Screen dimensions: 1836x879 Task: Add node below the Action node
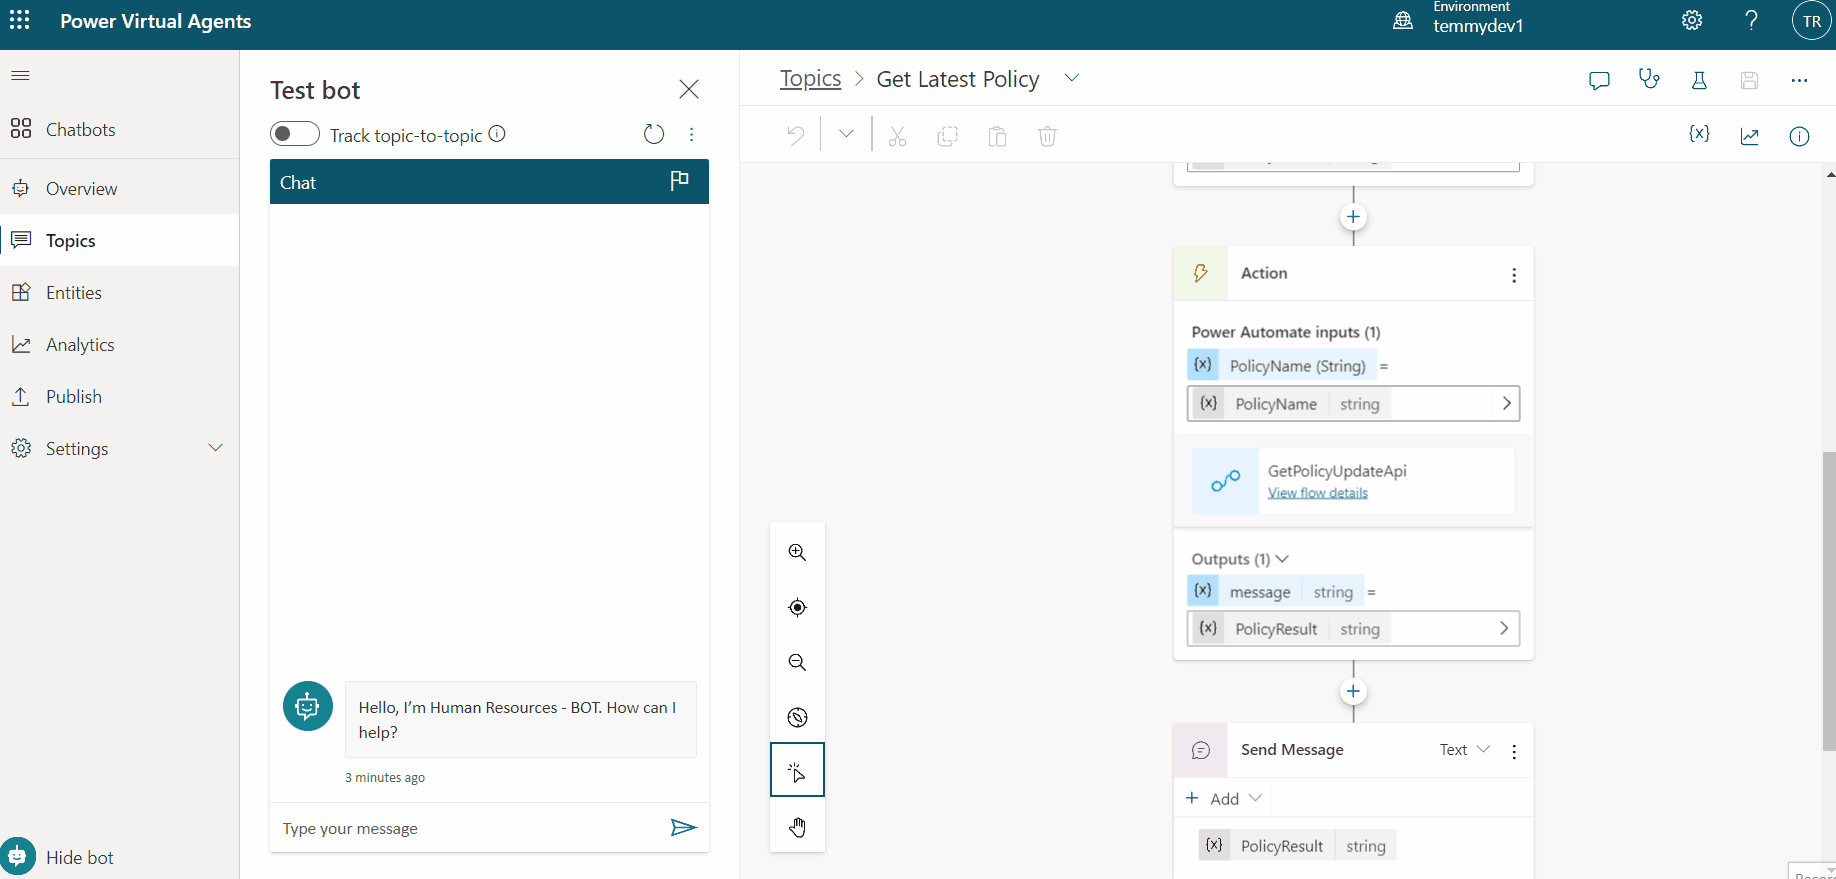[1353, 691]
